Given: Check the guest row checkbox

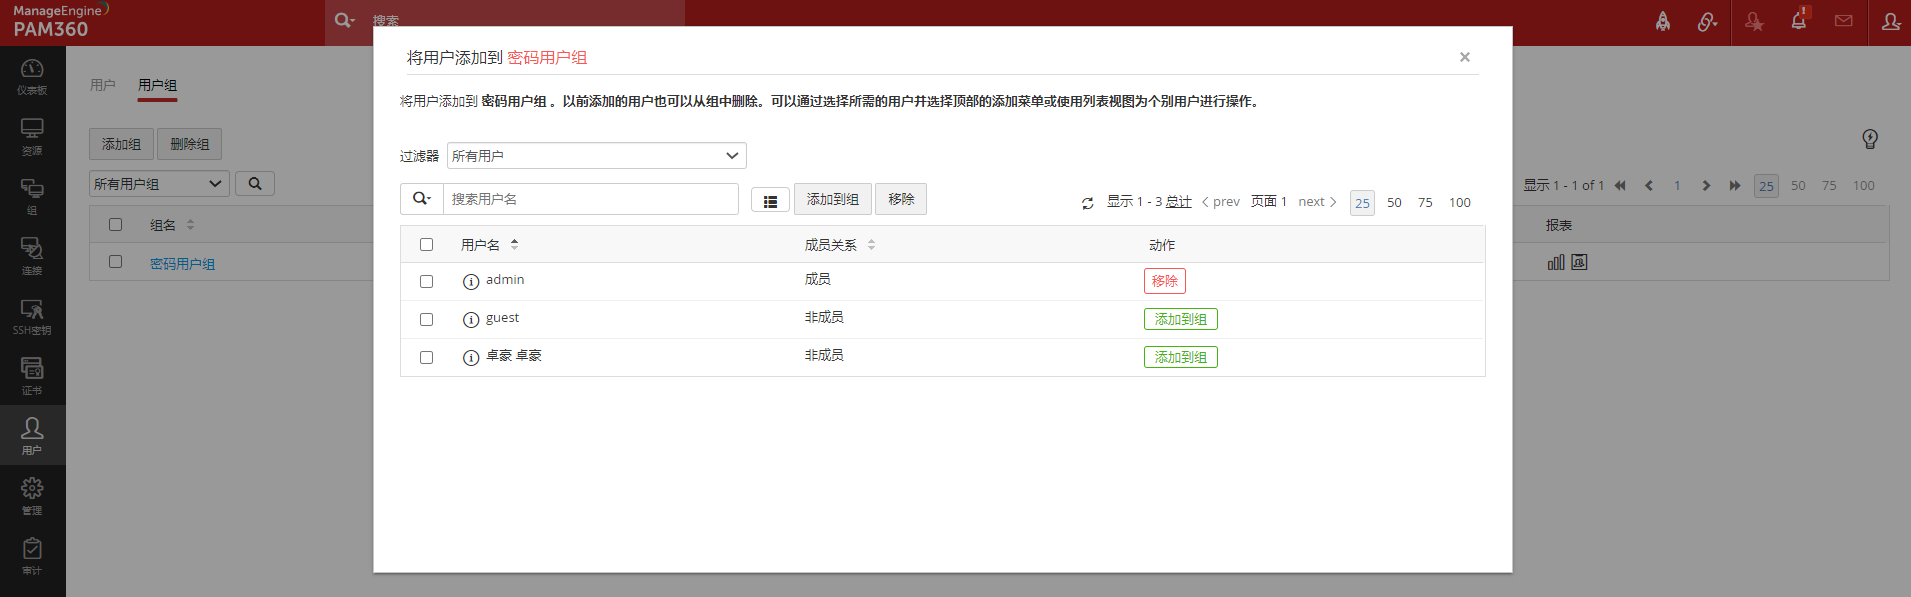Looking at the screenshot, I should click(427, 320).
